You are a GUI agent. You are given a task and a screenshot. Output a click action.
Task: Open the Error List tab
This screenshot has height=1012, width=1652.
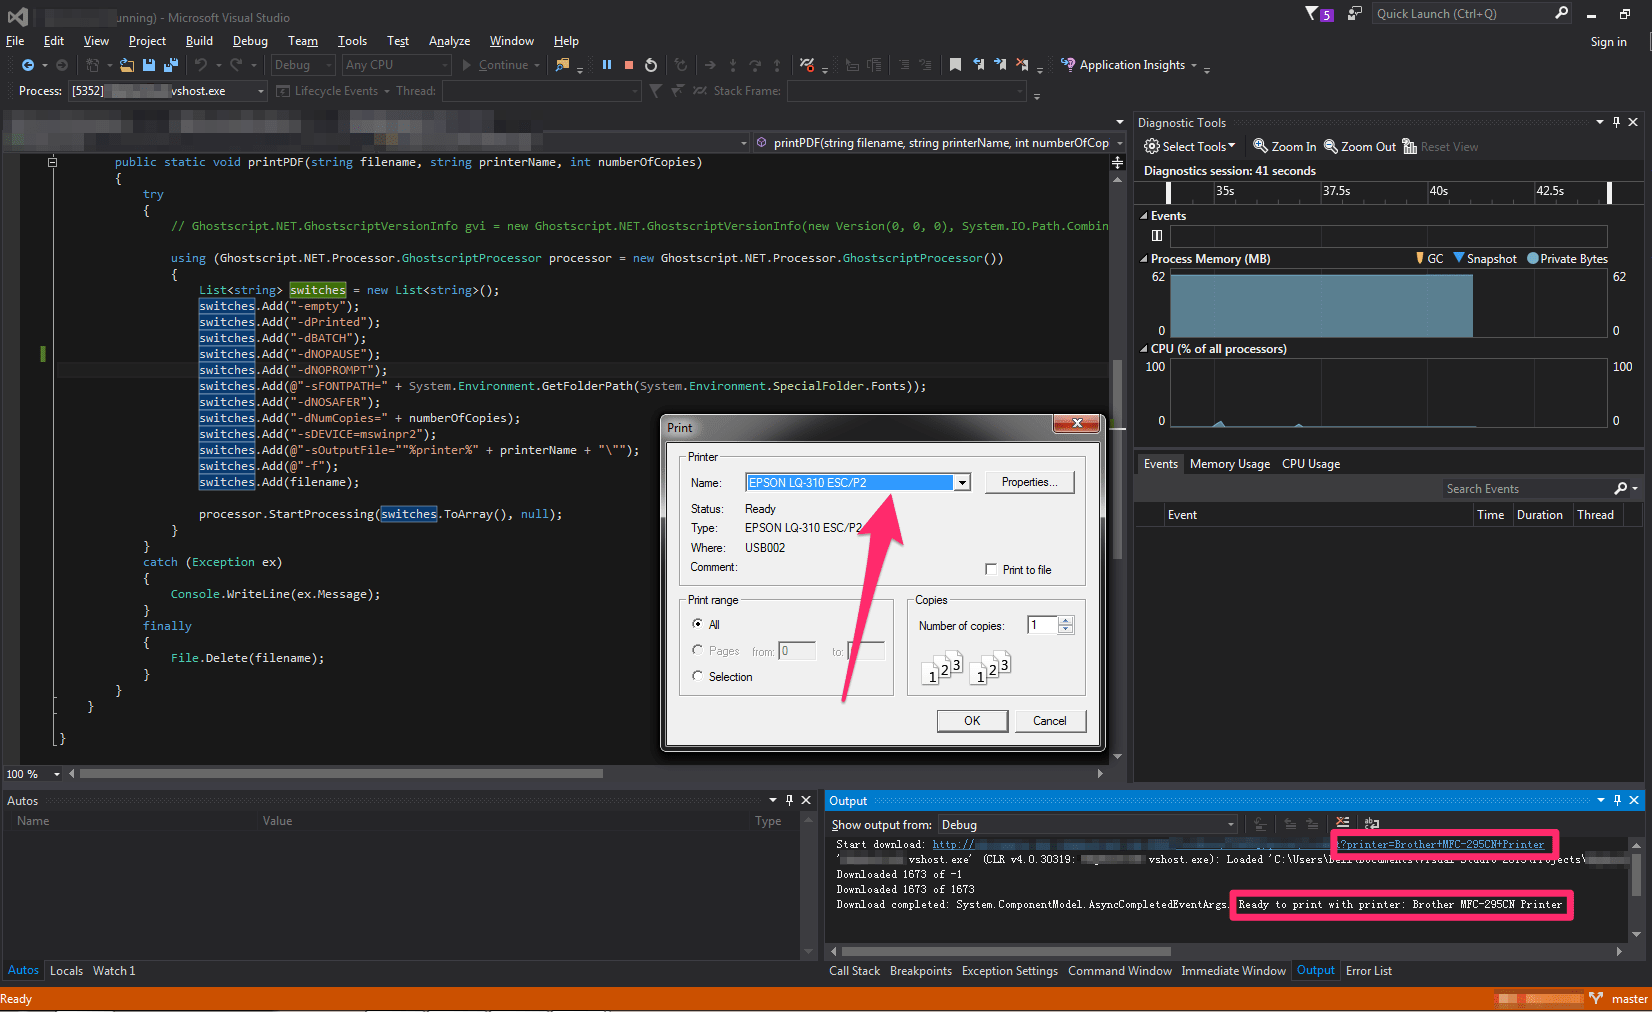1369,971
